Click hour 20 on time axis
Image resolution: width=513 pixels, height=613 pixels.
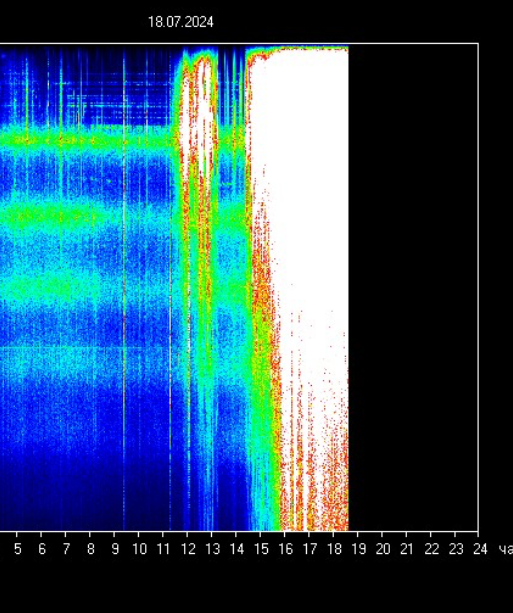(x=383, y=549)
